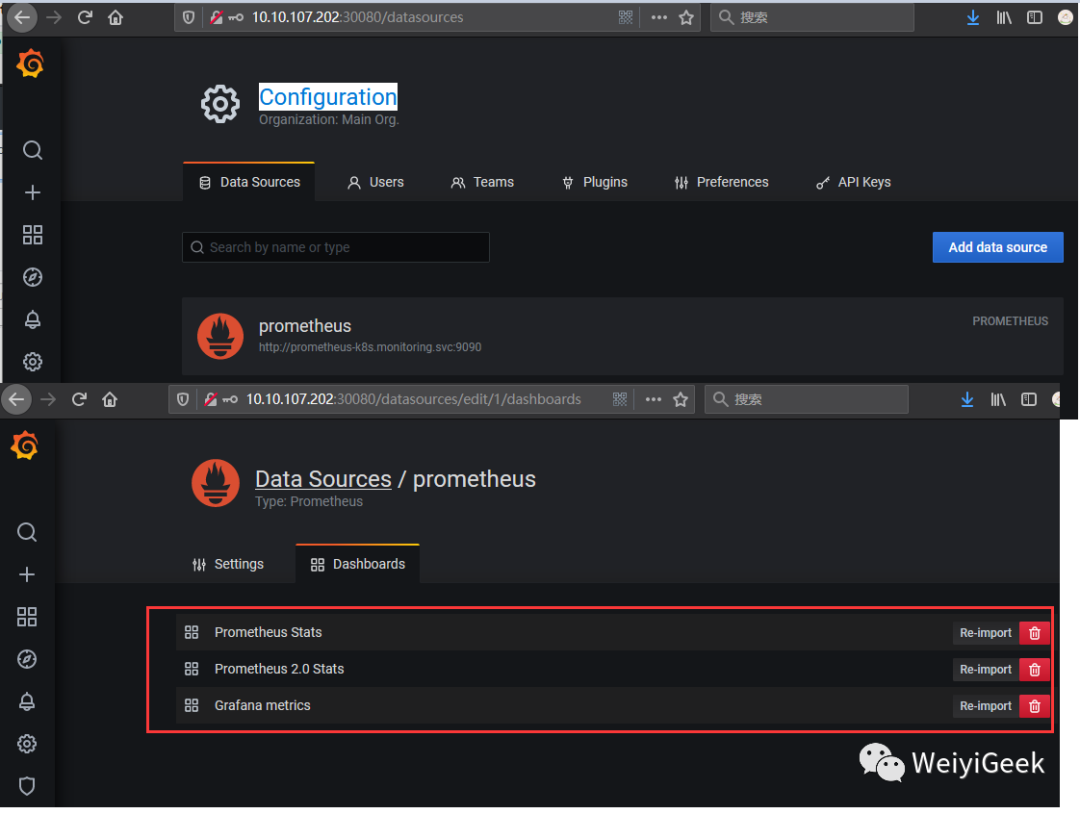Screen dimensions: 1080x814
Task: Focus bottom browser address bar URL
Action: (x=413, y=399)
